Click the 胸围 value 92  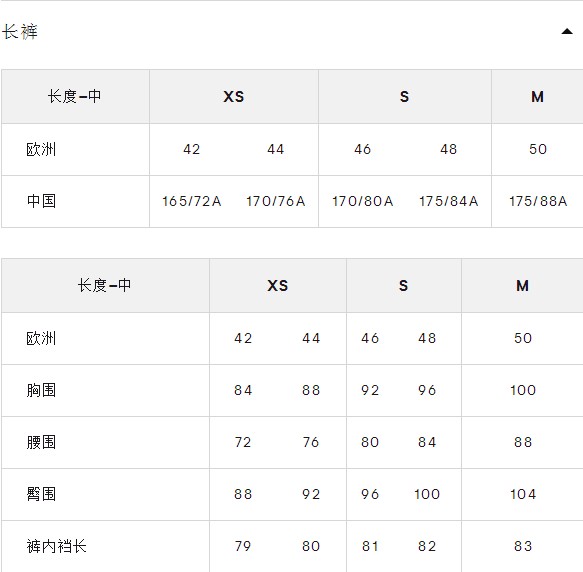pyautogui.click(x=370, y=390)
